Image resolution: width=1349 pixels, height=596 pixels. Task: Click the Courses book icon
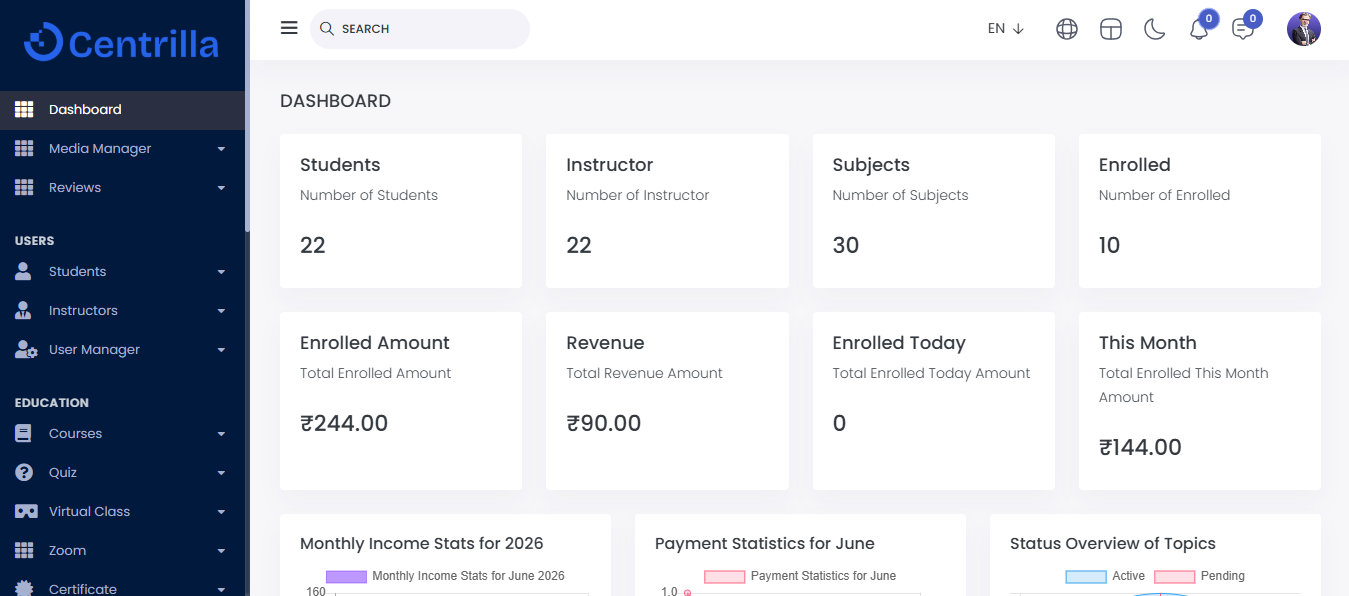[24, 433]
